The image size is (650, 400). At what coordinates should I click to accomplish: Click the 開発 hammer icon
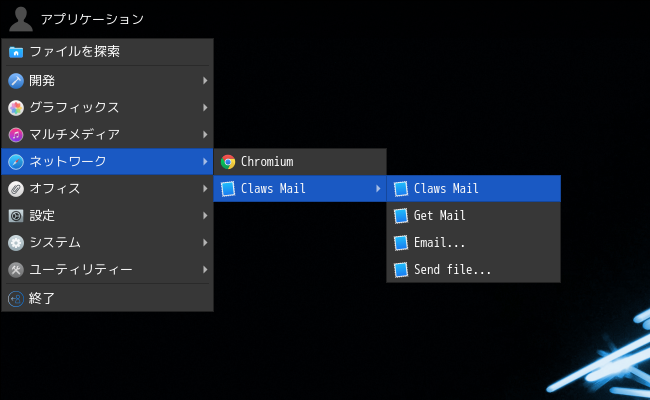16,81
